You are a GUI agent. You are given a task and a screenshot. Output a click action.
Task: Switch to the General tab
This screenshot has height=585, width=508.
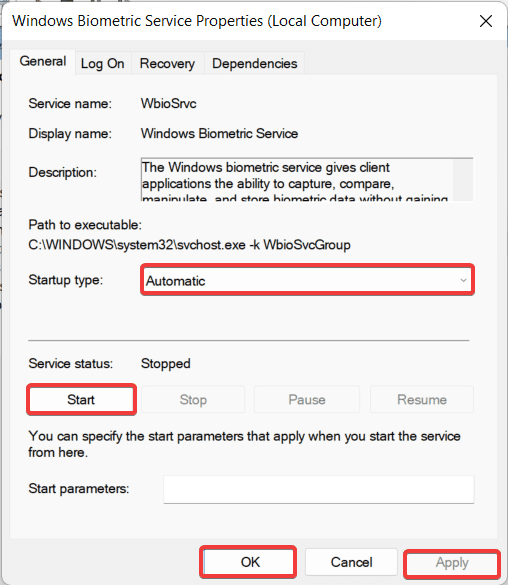click(43, 62)
